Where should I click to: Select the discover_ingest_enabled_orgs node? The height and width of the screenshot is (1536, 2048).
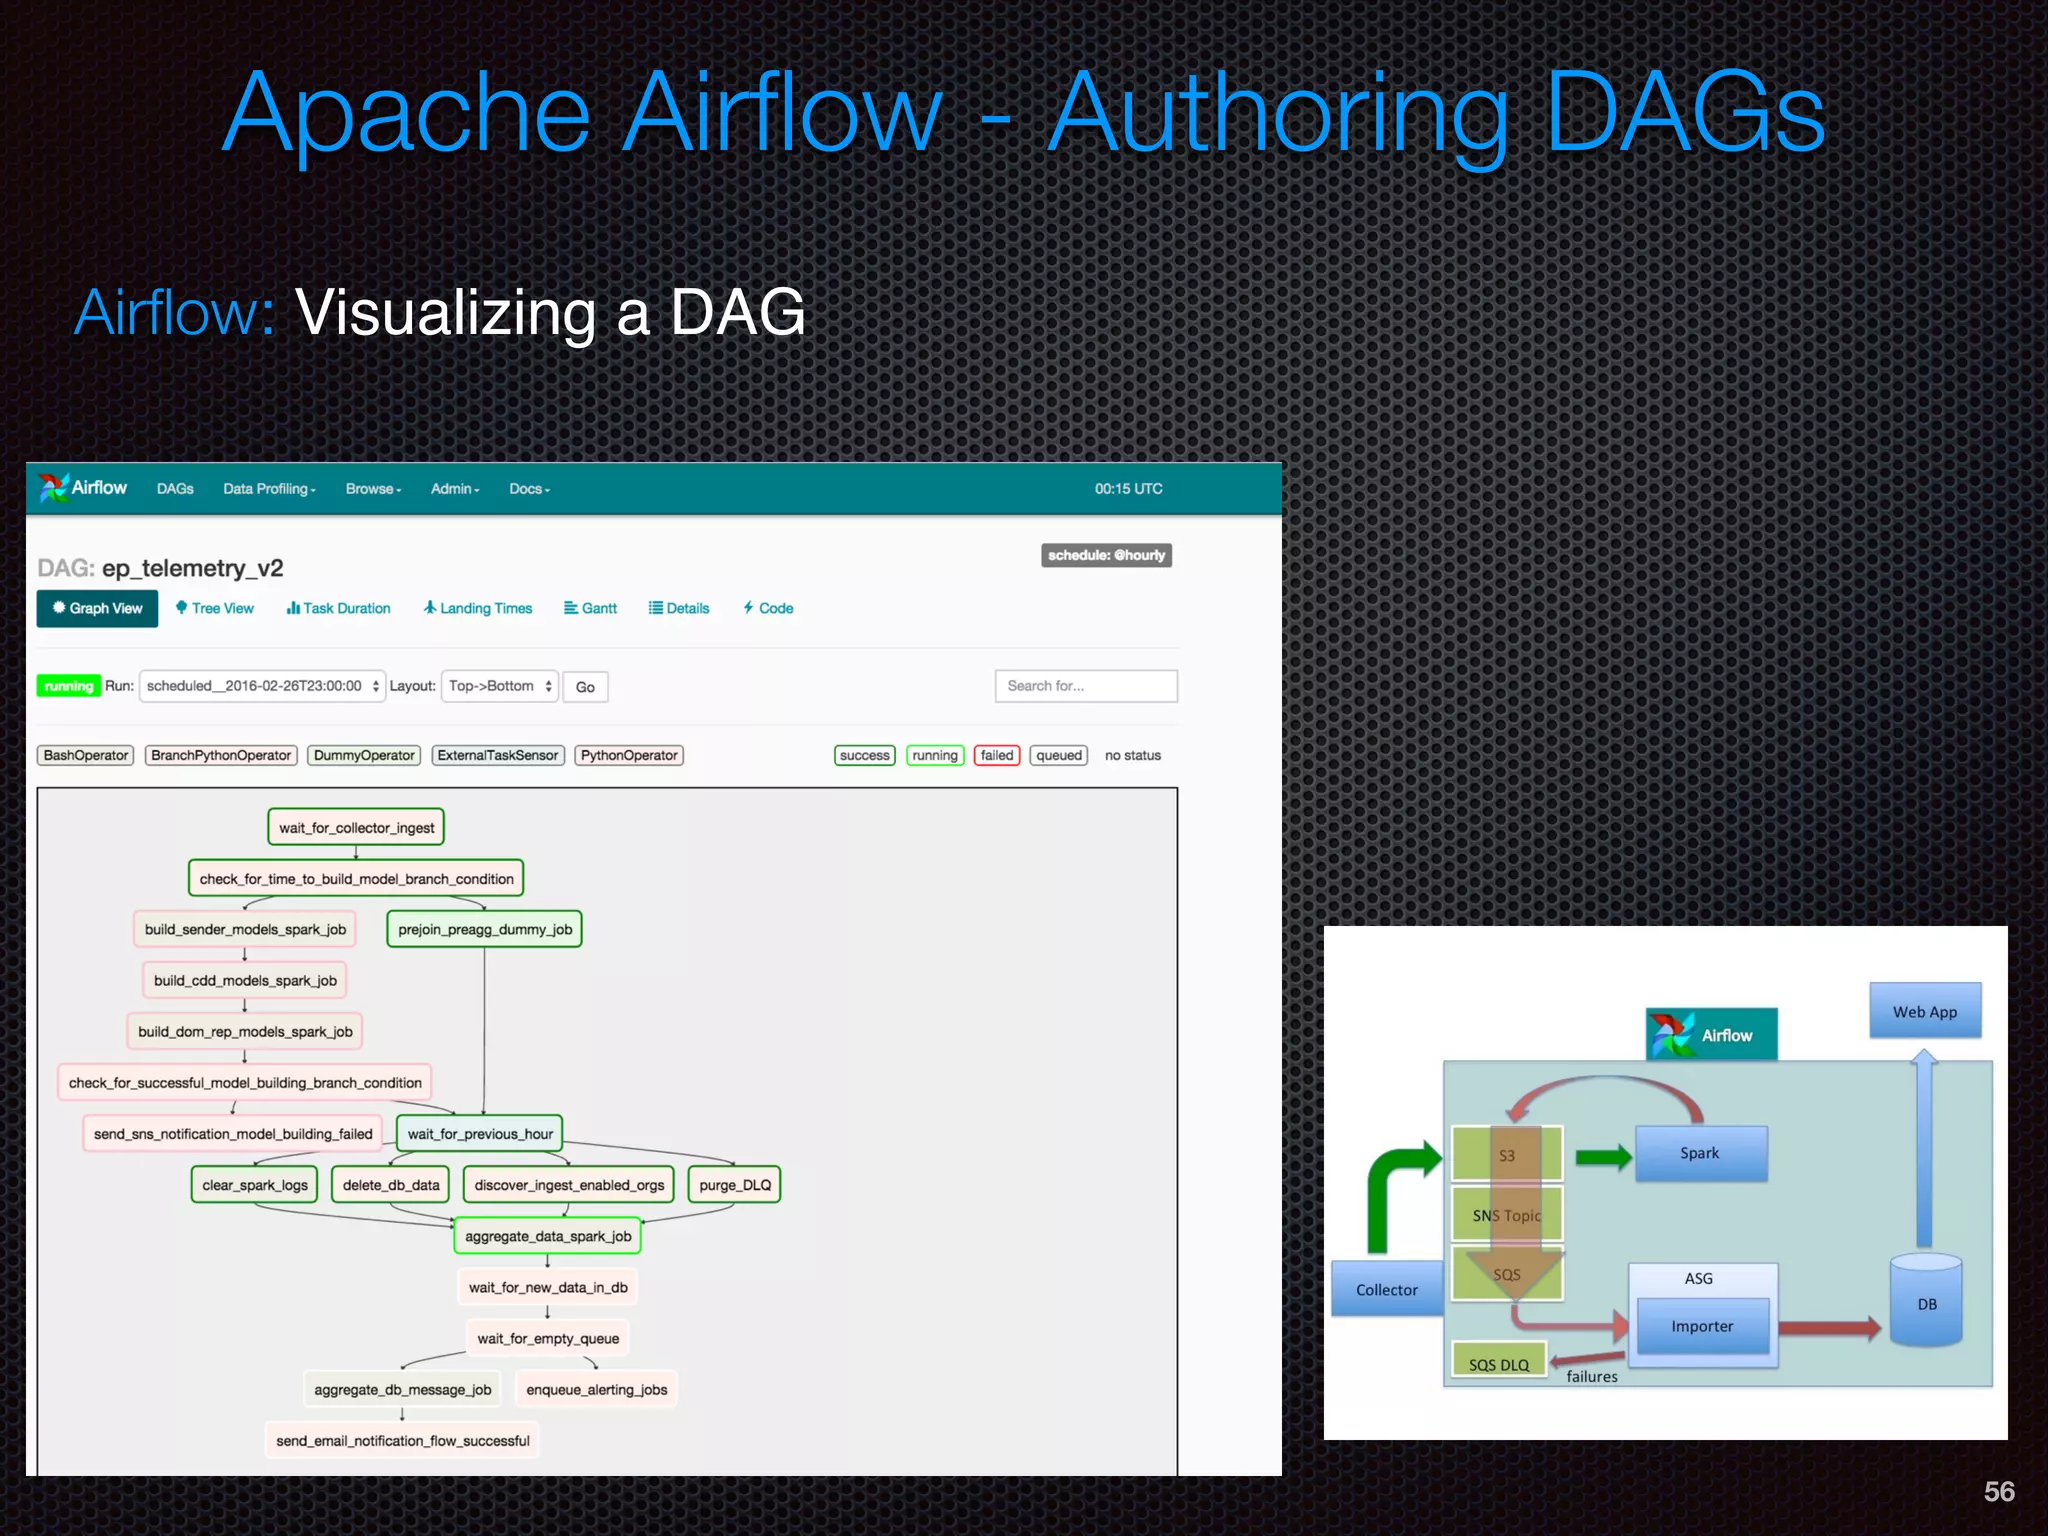(569, 1184)
